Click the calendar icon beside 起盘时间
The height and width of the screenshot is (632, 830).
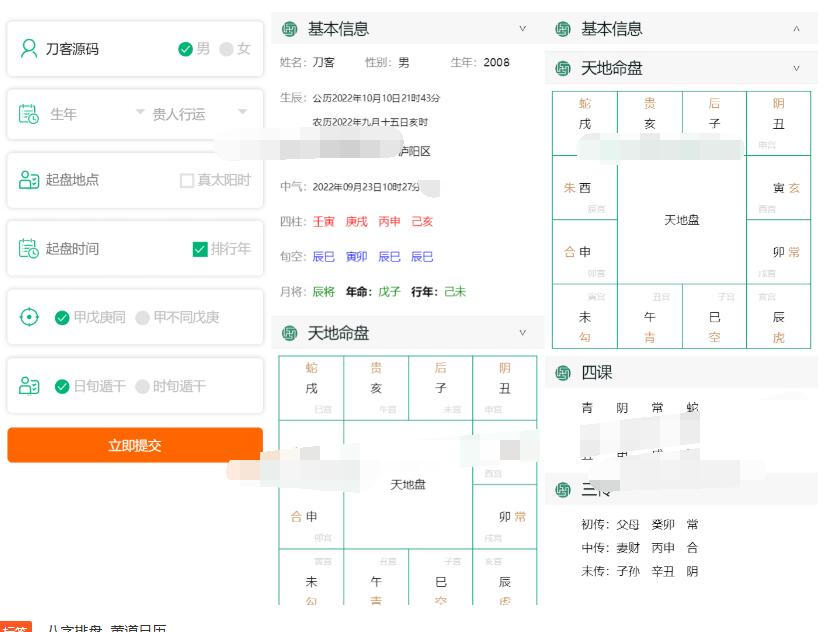pyautogui.click(x=26, y=248)
